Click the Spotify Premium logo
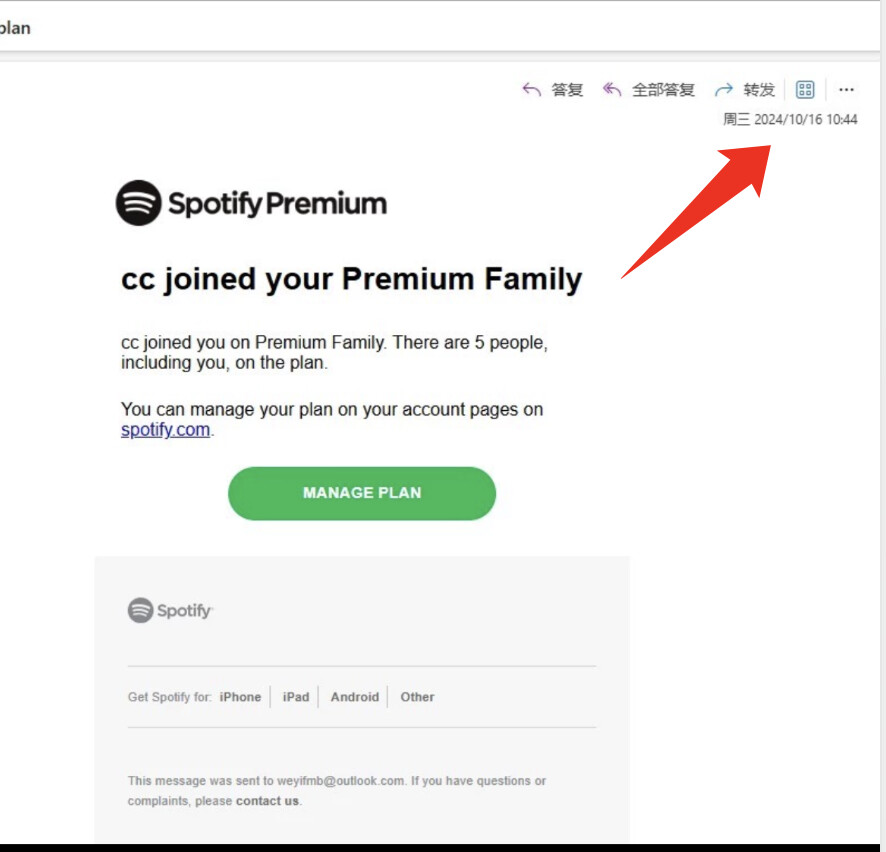This screenshot has width=886, height=852. (251, 203)
